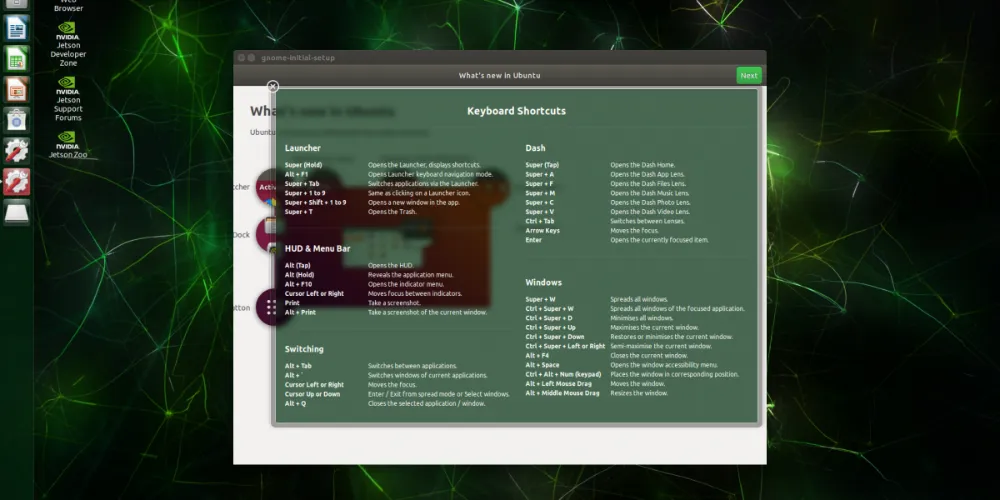Click the 'Alt + Left Mouse Drag' entry

pos(558,384)
